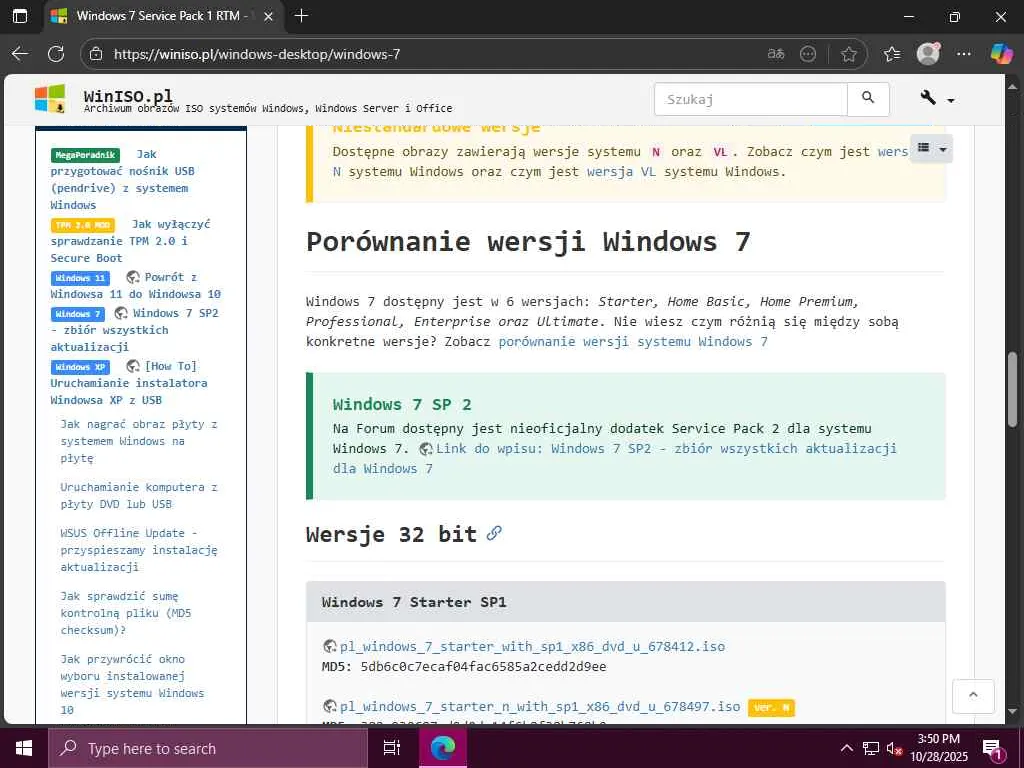Open Powrót z Windowsa 11 do Windowsa 10
1024x768 pixels.
click(136, 285)
